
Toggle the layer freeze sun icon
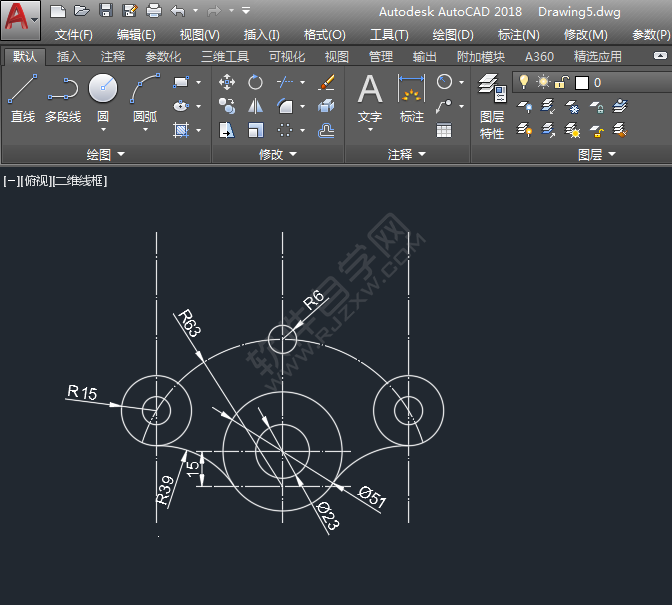[543, 82]
